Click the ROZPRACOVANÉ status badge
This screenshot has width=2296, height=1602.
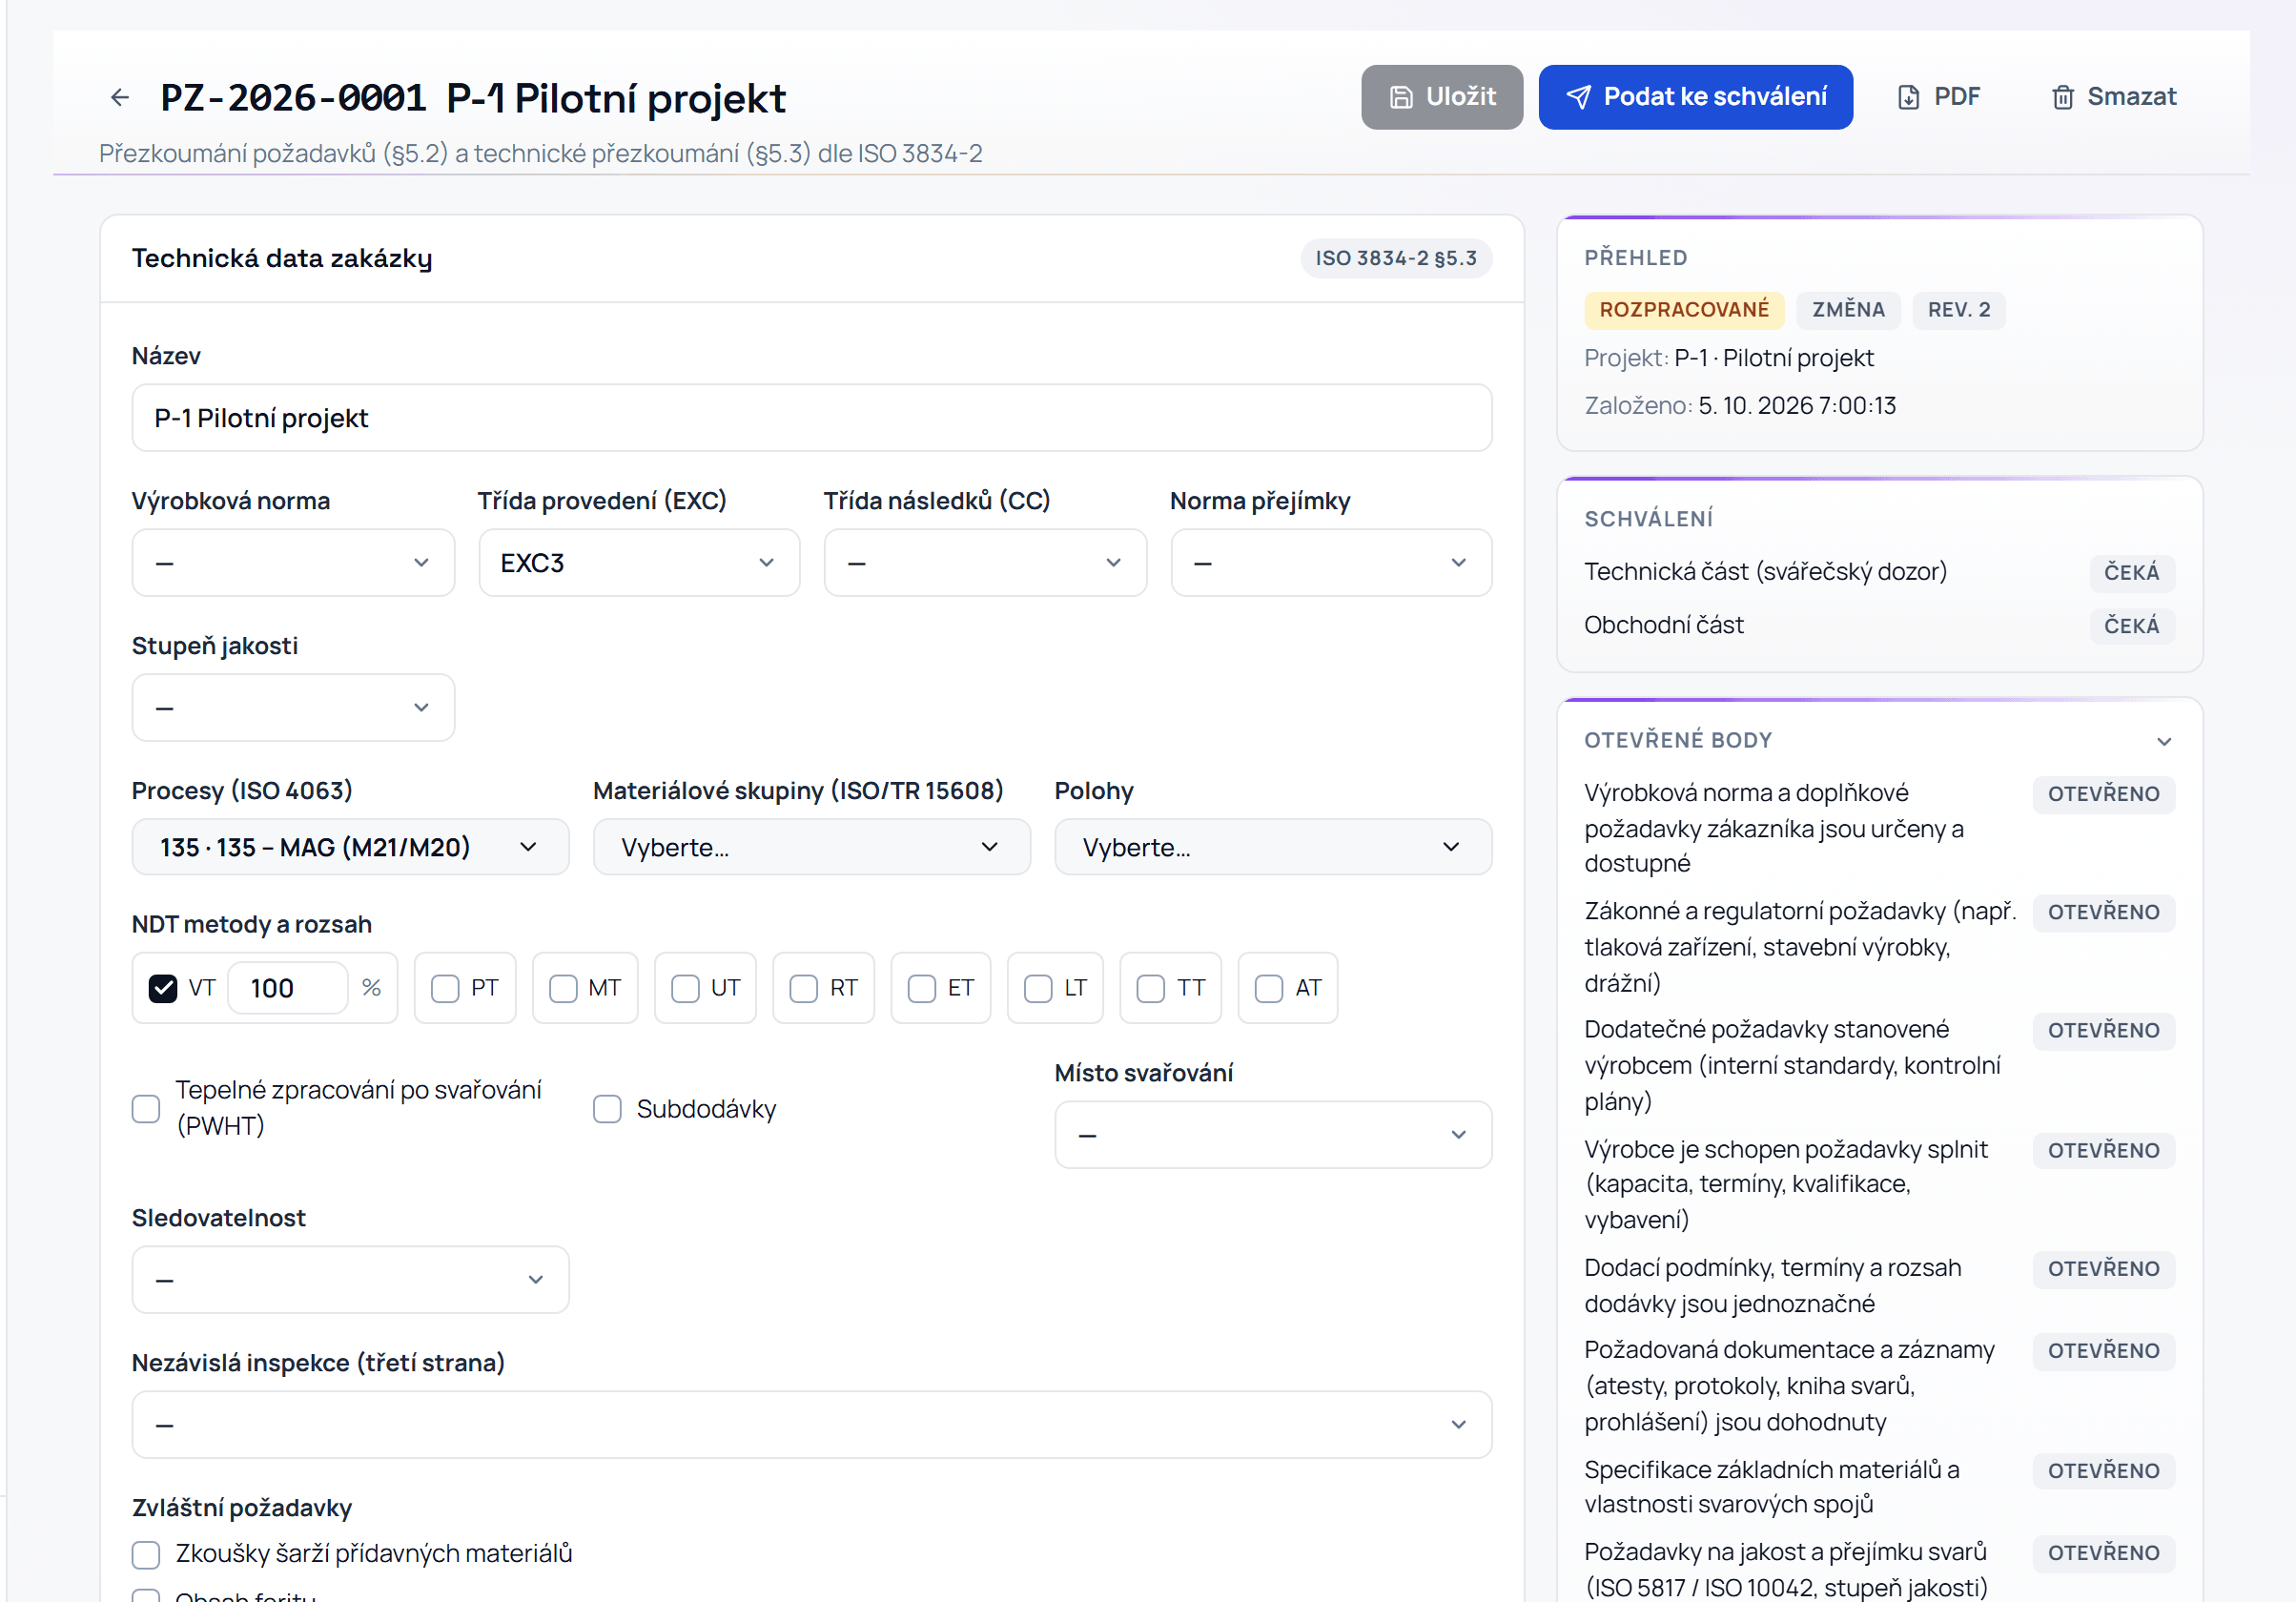click(1683, 309)
